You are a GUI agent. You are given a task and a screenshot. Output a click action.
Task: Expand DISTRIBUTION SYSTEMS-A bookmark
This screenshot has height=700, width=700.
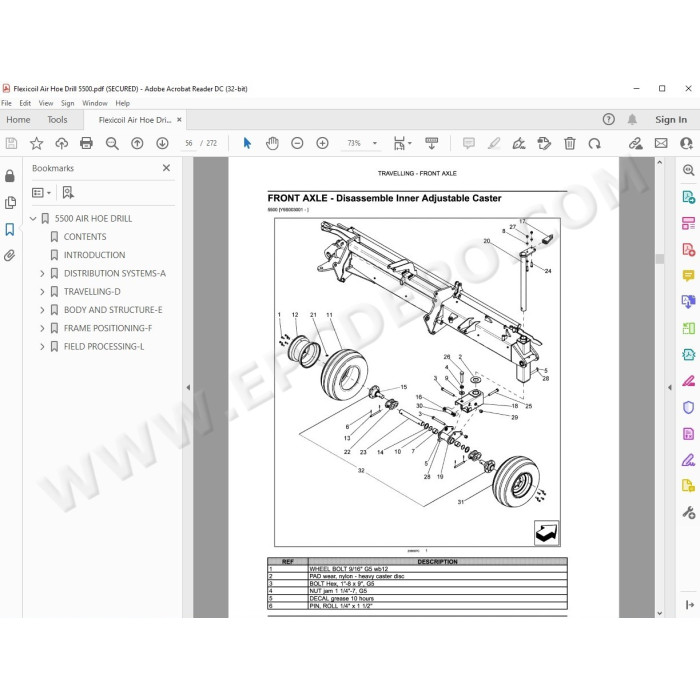(x=42, y=273)
